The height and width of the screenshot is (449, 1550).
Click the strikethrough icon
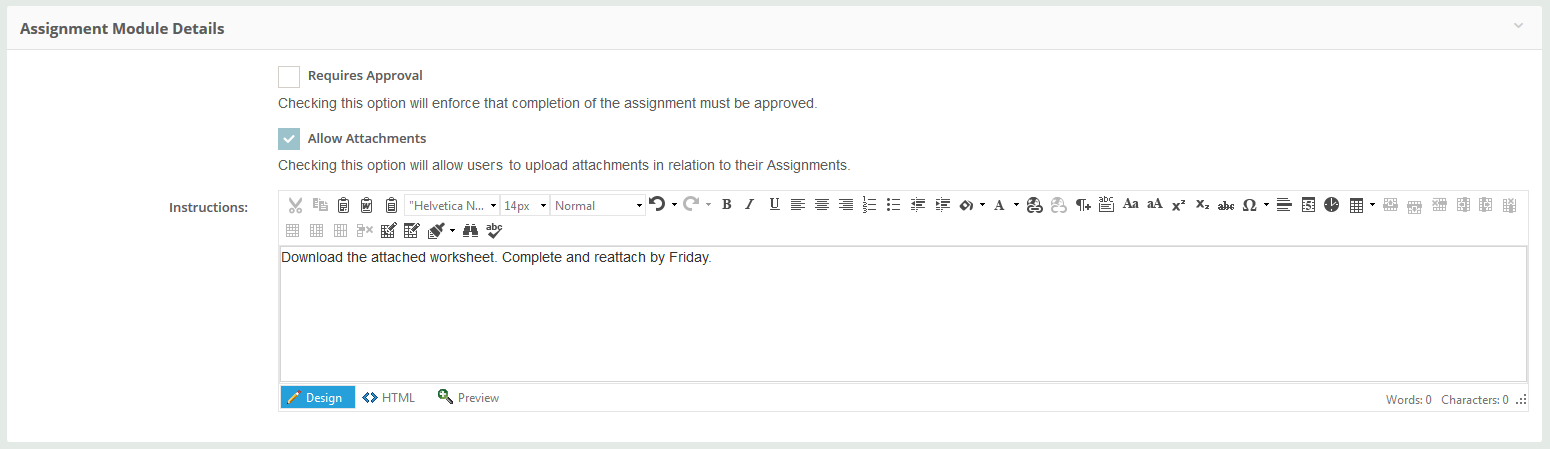[x=1226, y=205]
